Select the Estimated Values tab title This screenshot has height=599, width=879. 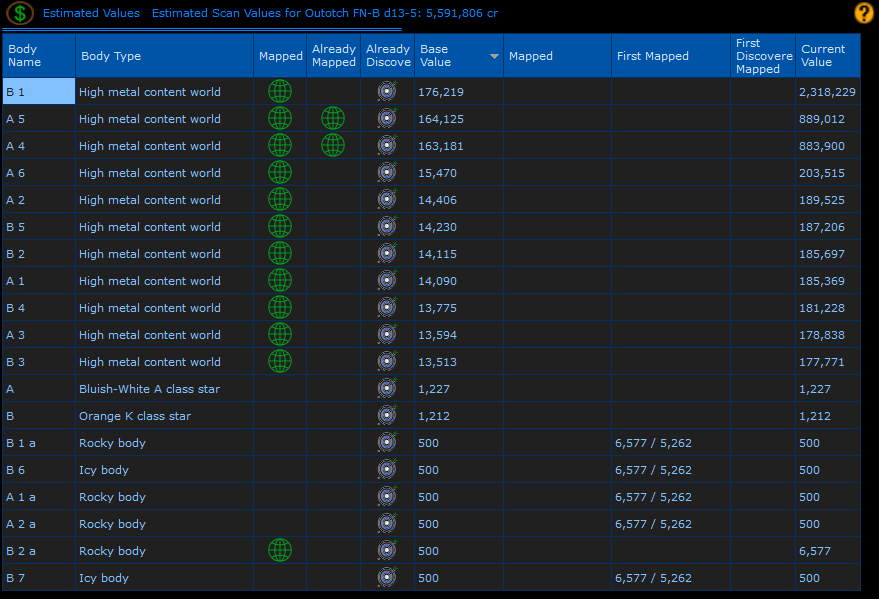tap(91, 13)
